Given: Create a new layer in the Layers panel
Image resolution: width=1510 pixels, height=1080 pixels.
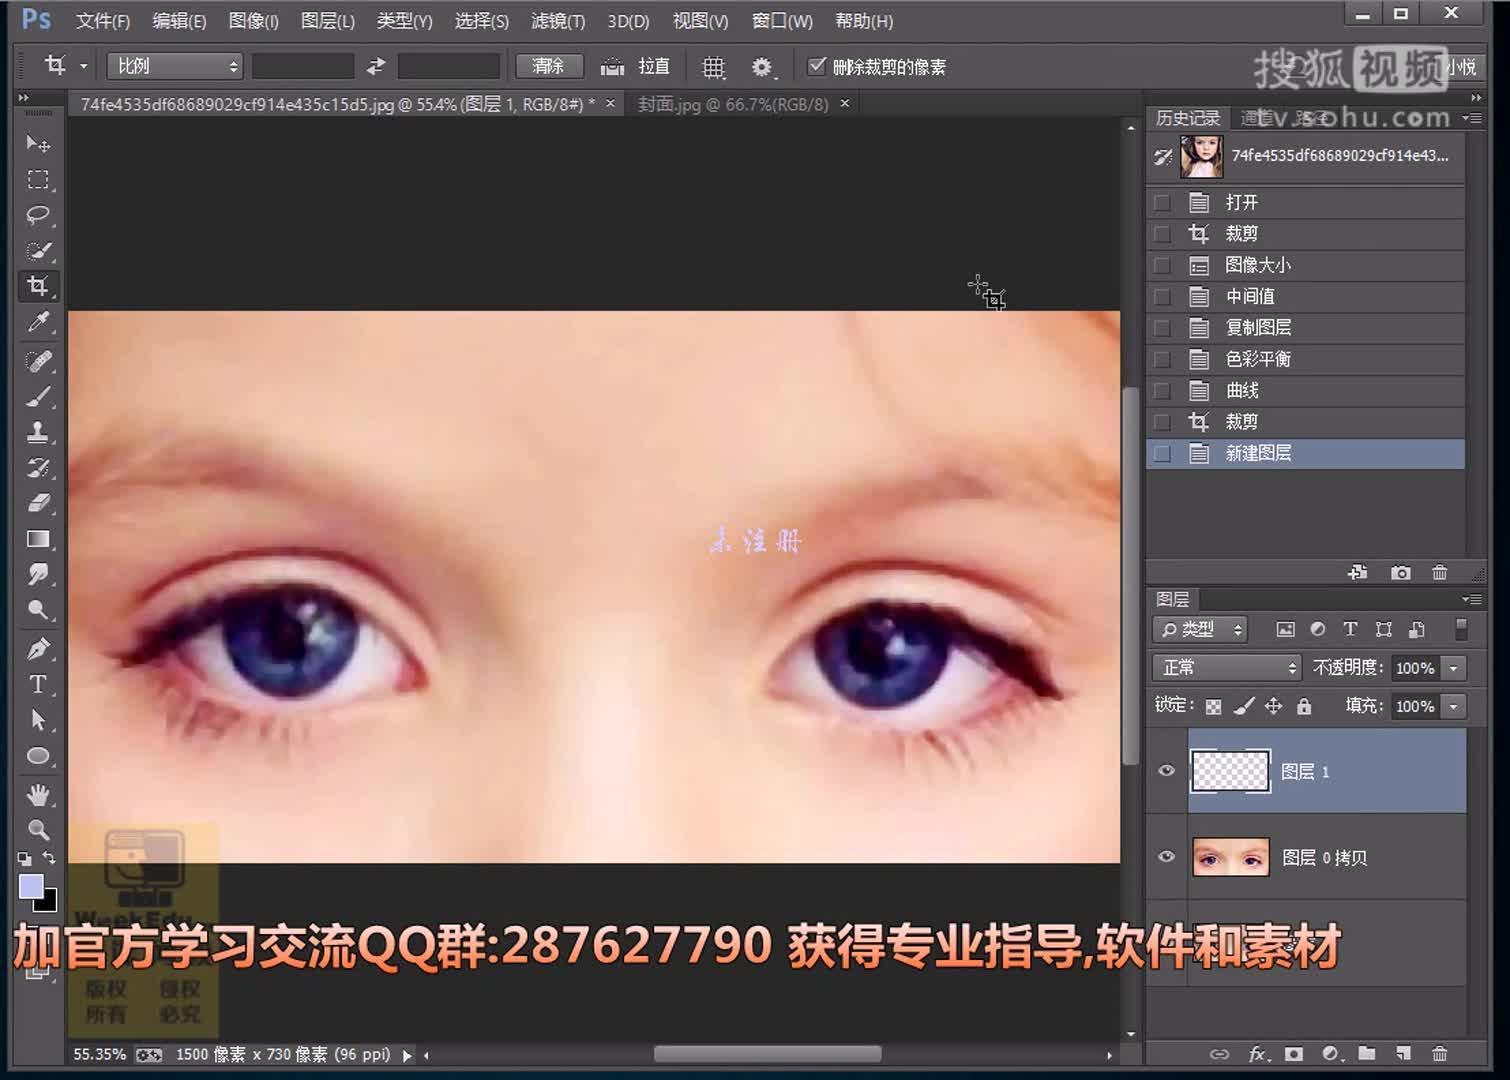Looking at the screenshot, I should point(1403,1054).
